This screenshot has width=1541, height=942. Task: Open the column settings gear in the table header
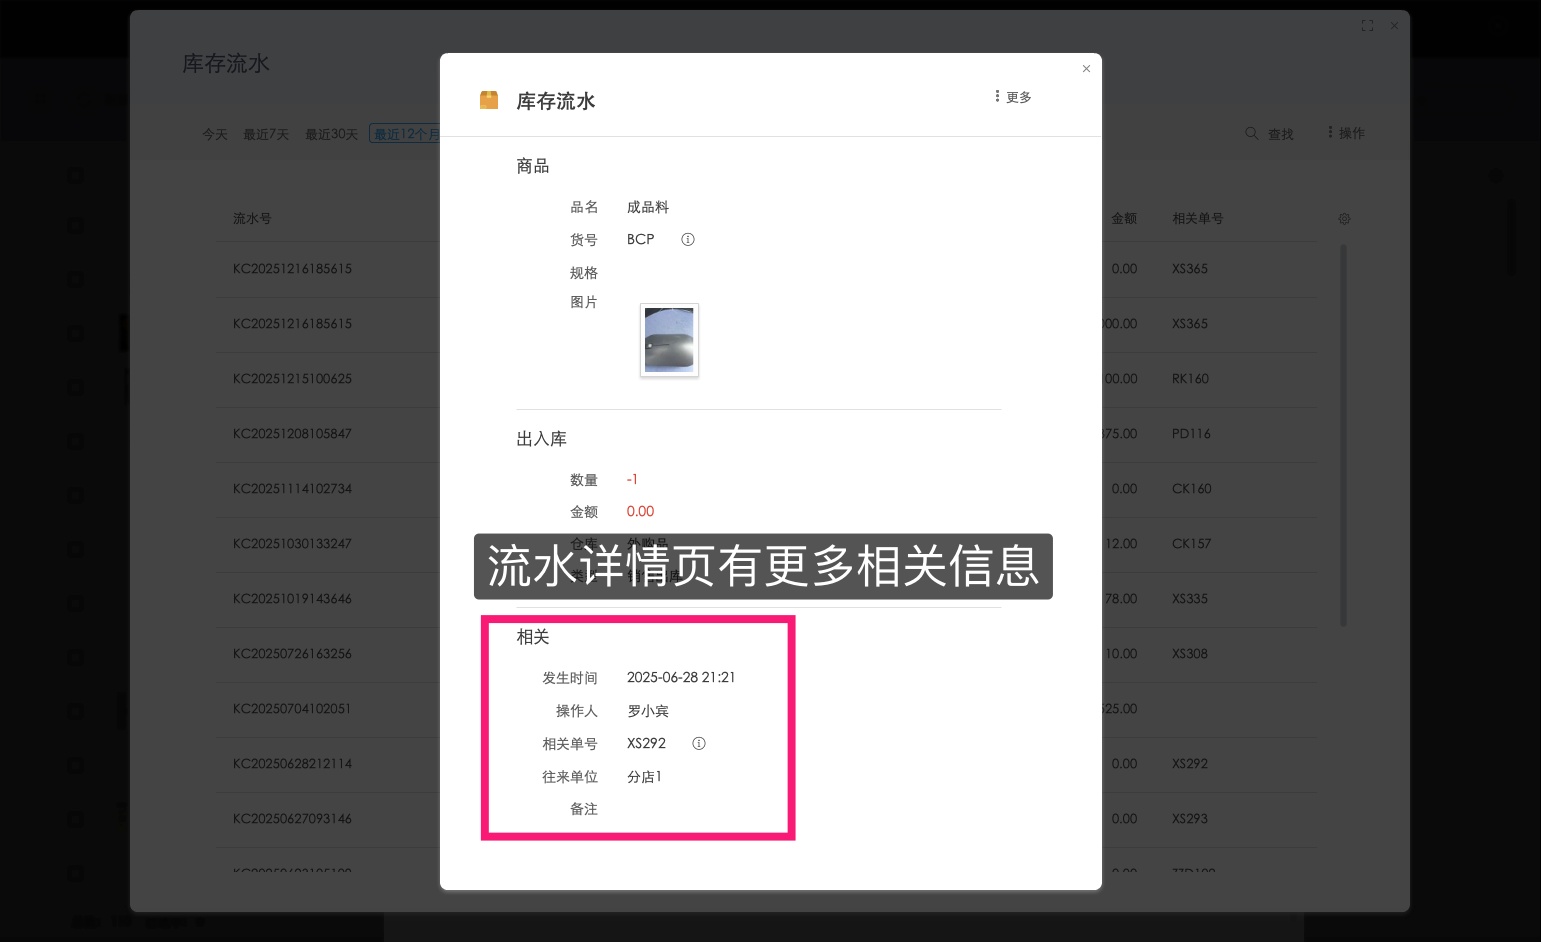(1344, 219)
